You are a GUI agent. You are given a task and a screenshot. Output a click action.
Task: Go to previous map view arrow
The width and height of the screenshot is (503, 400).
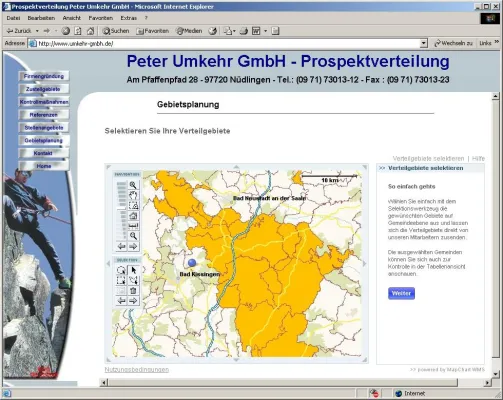point(122,247)
